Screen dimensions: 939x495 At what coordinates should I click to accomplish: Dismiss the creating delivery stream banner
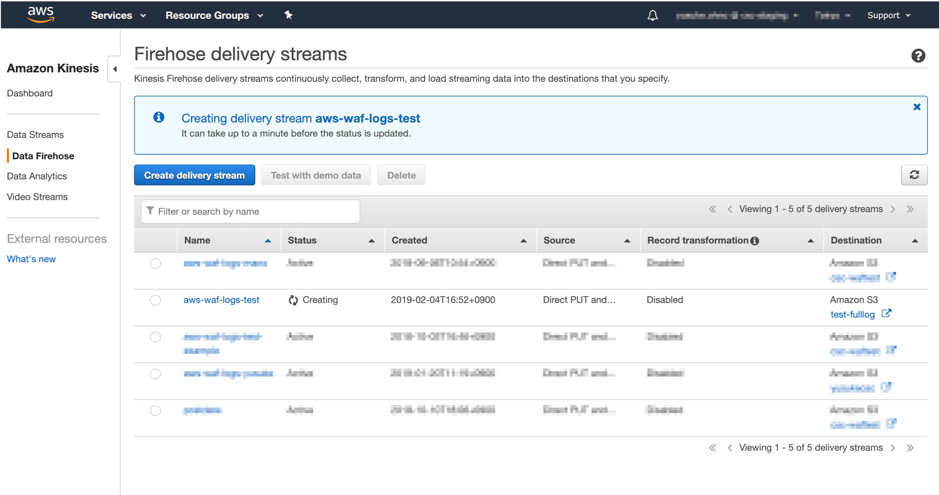[916, 107]
